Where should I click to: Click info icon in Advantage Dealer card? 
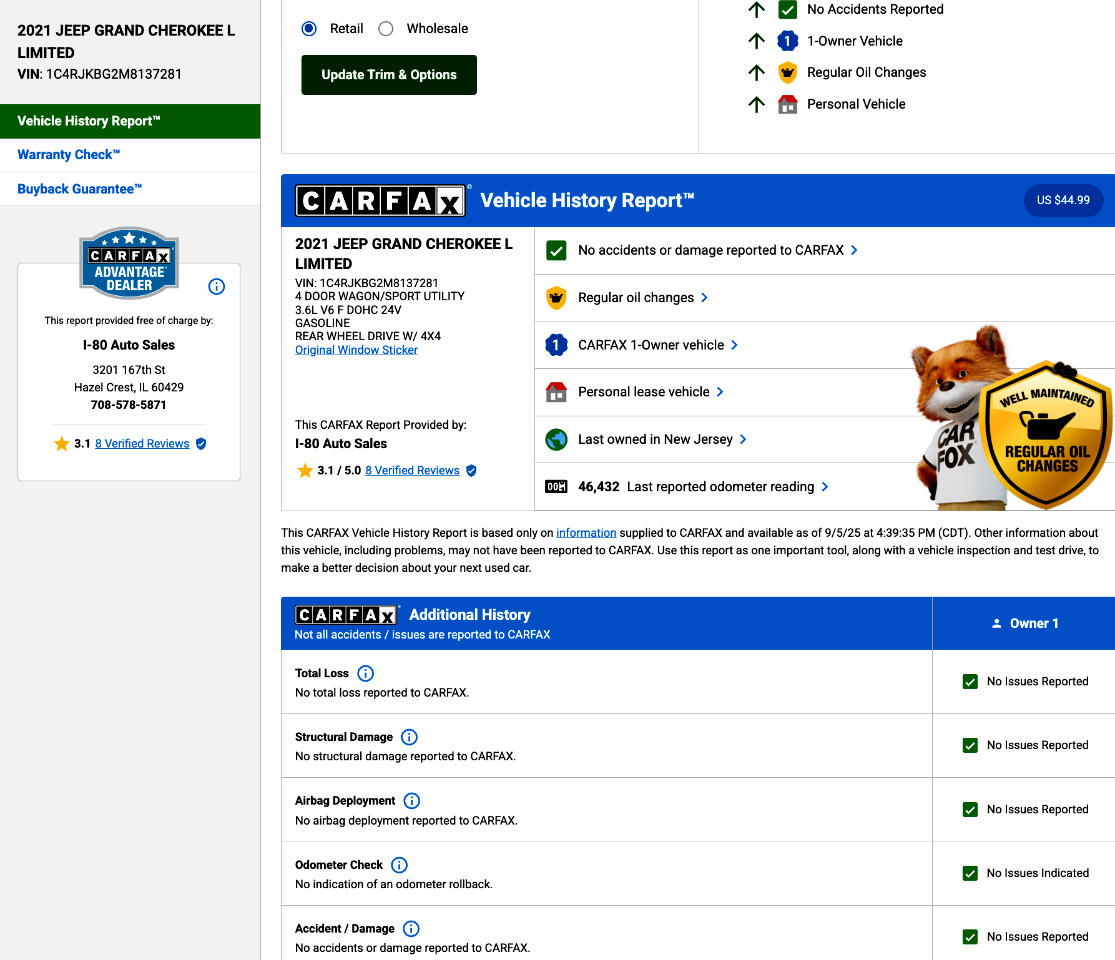(216, 287)
